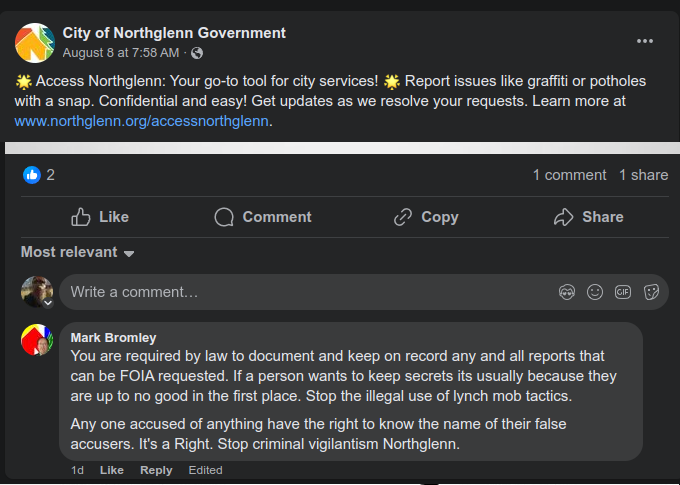Open the sticker picker in comment box

[x=651, y=292]
